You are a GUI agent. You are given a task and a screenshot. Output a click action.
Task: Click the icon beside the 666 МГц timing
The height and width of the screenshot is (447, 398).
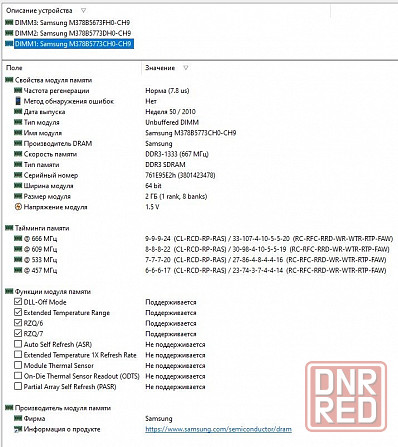18,239
